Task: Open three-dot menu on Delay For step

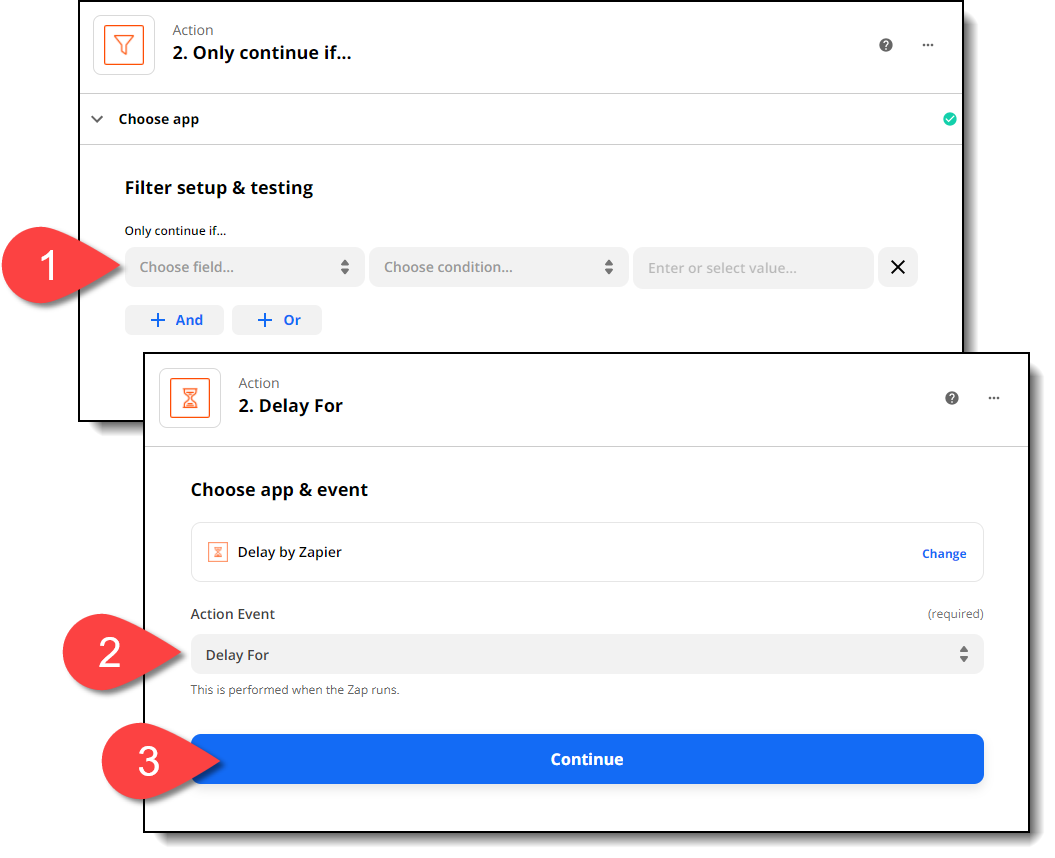Action: click(994, 398)
